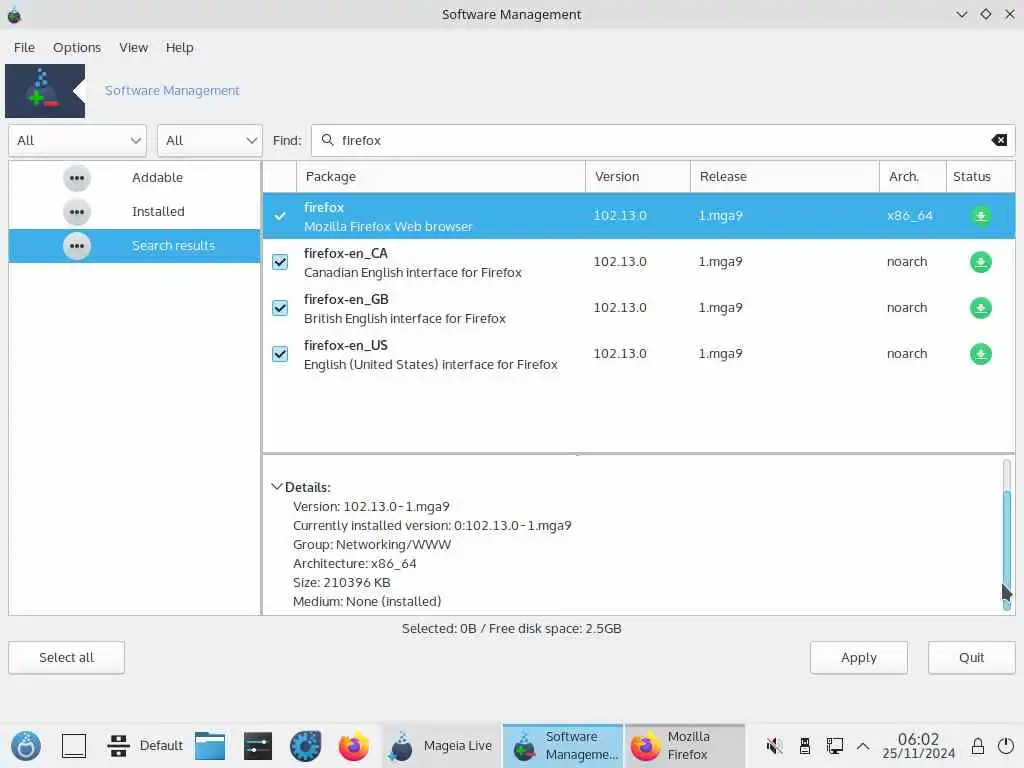The image size is (1024, 768).
Task: Click the Software Management logo banner icon
Action: click(x=45, y=91)
